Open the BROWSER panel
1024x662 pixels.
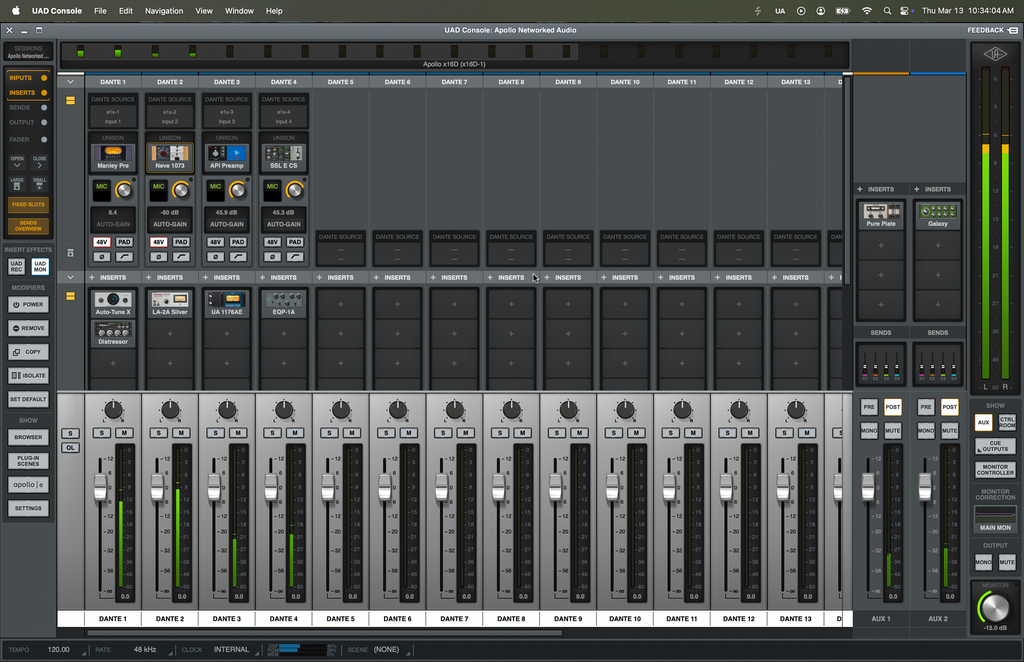28,437
